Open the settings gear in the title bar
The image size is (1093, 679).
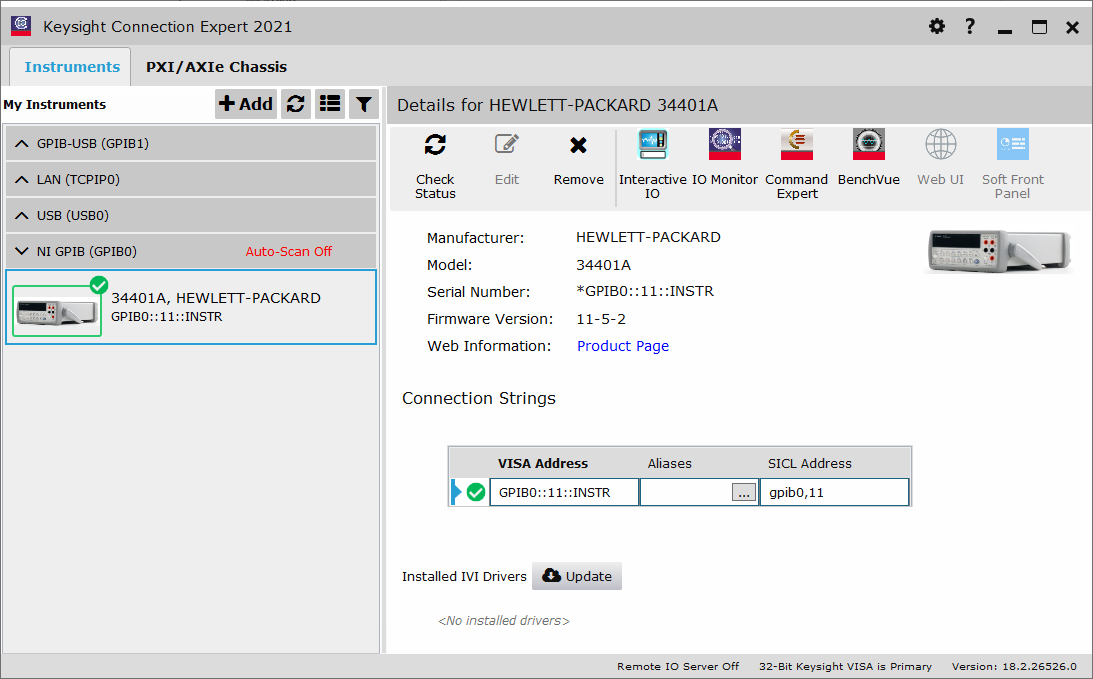(937, 27)
